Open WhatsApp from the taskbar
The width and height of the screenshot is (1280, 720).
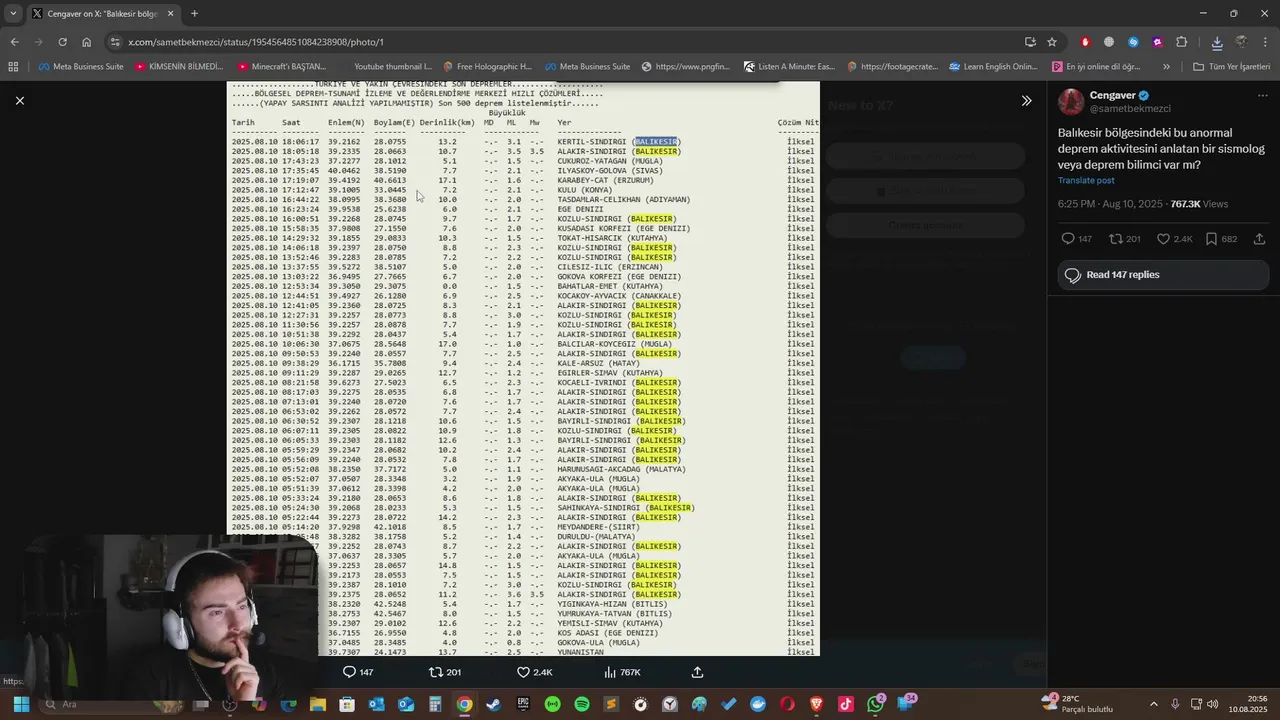pyautogui.click(x=876, y=704)
